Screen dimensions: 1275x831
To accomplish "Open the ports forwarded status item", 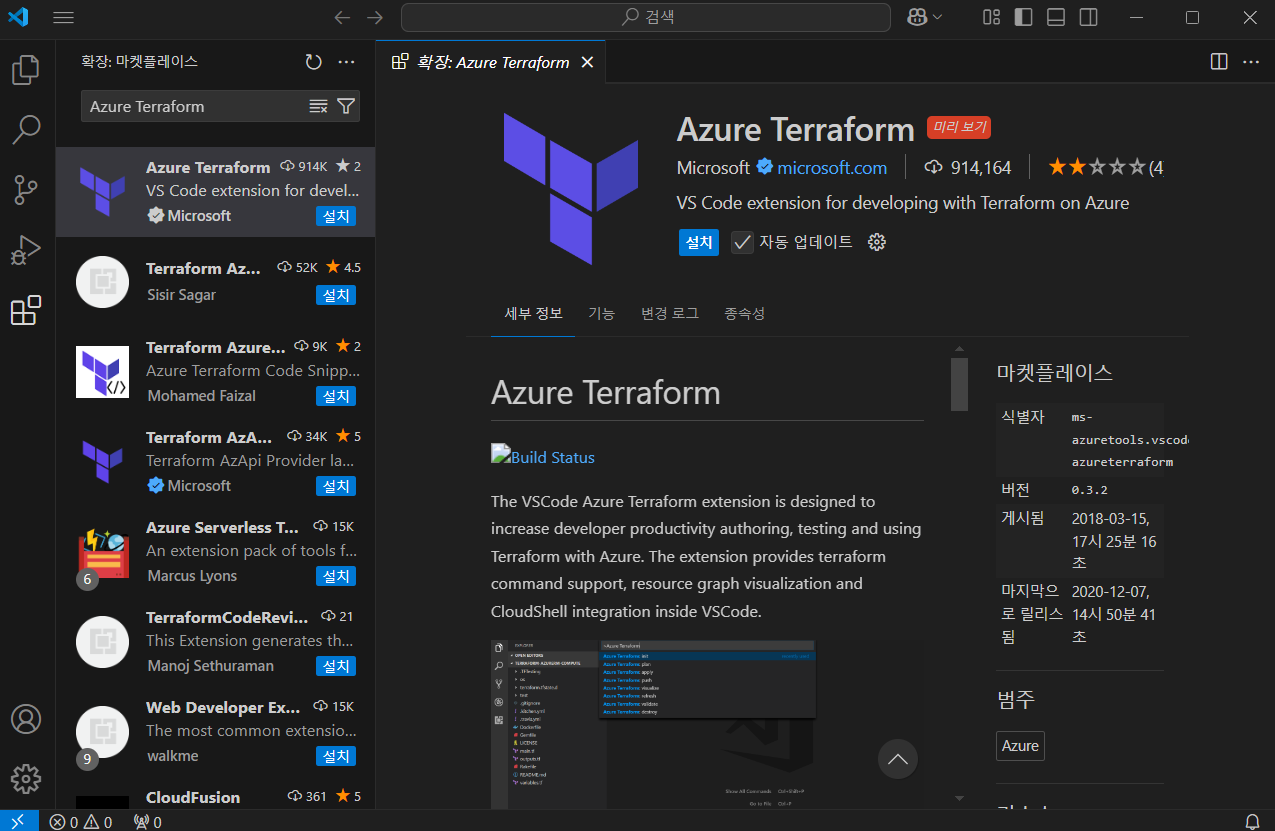I will 148,821.
